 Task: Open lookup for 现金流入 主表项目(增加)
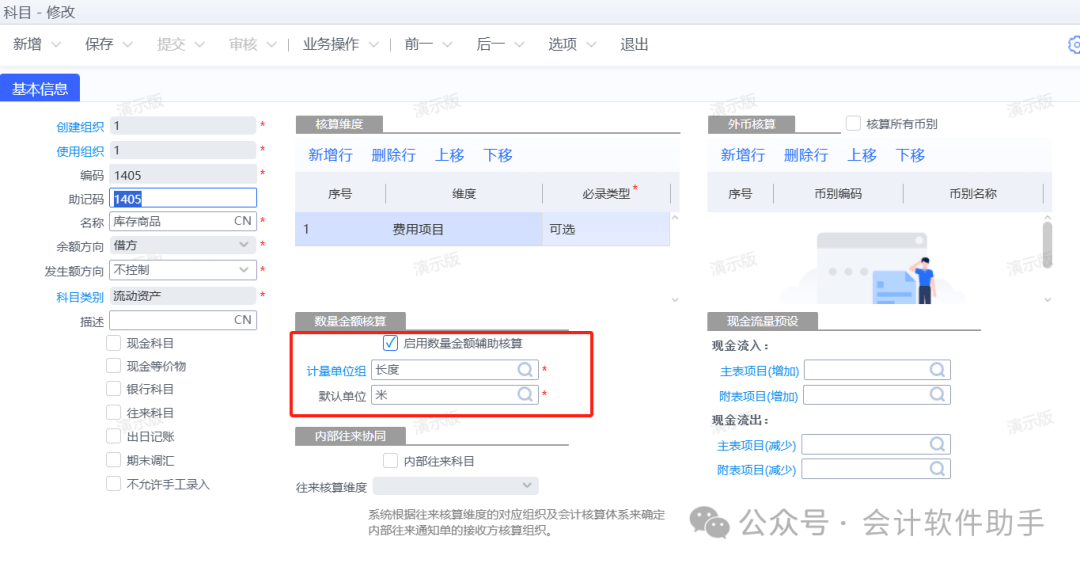point(937,370)
